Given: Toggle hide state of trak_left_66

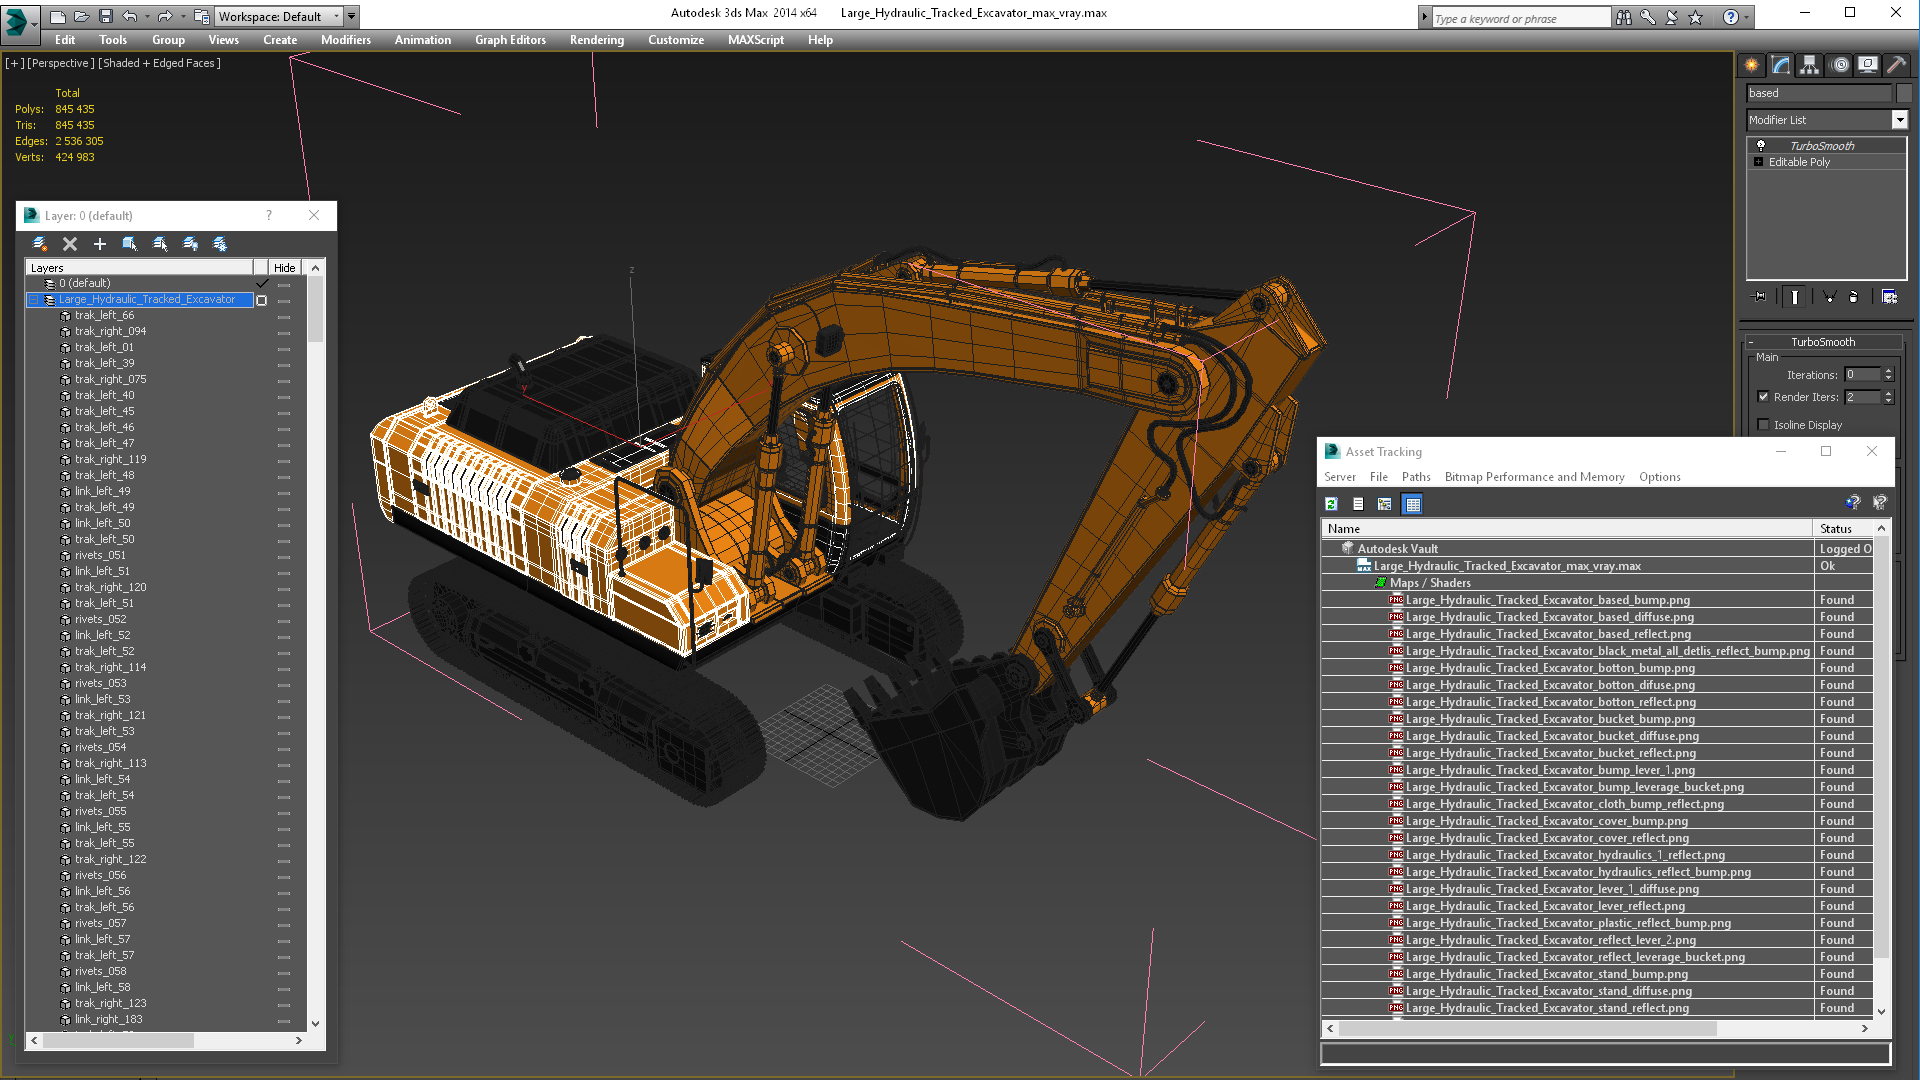Looking at the screenshot, I should coord(284,316).
